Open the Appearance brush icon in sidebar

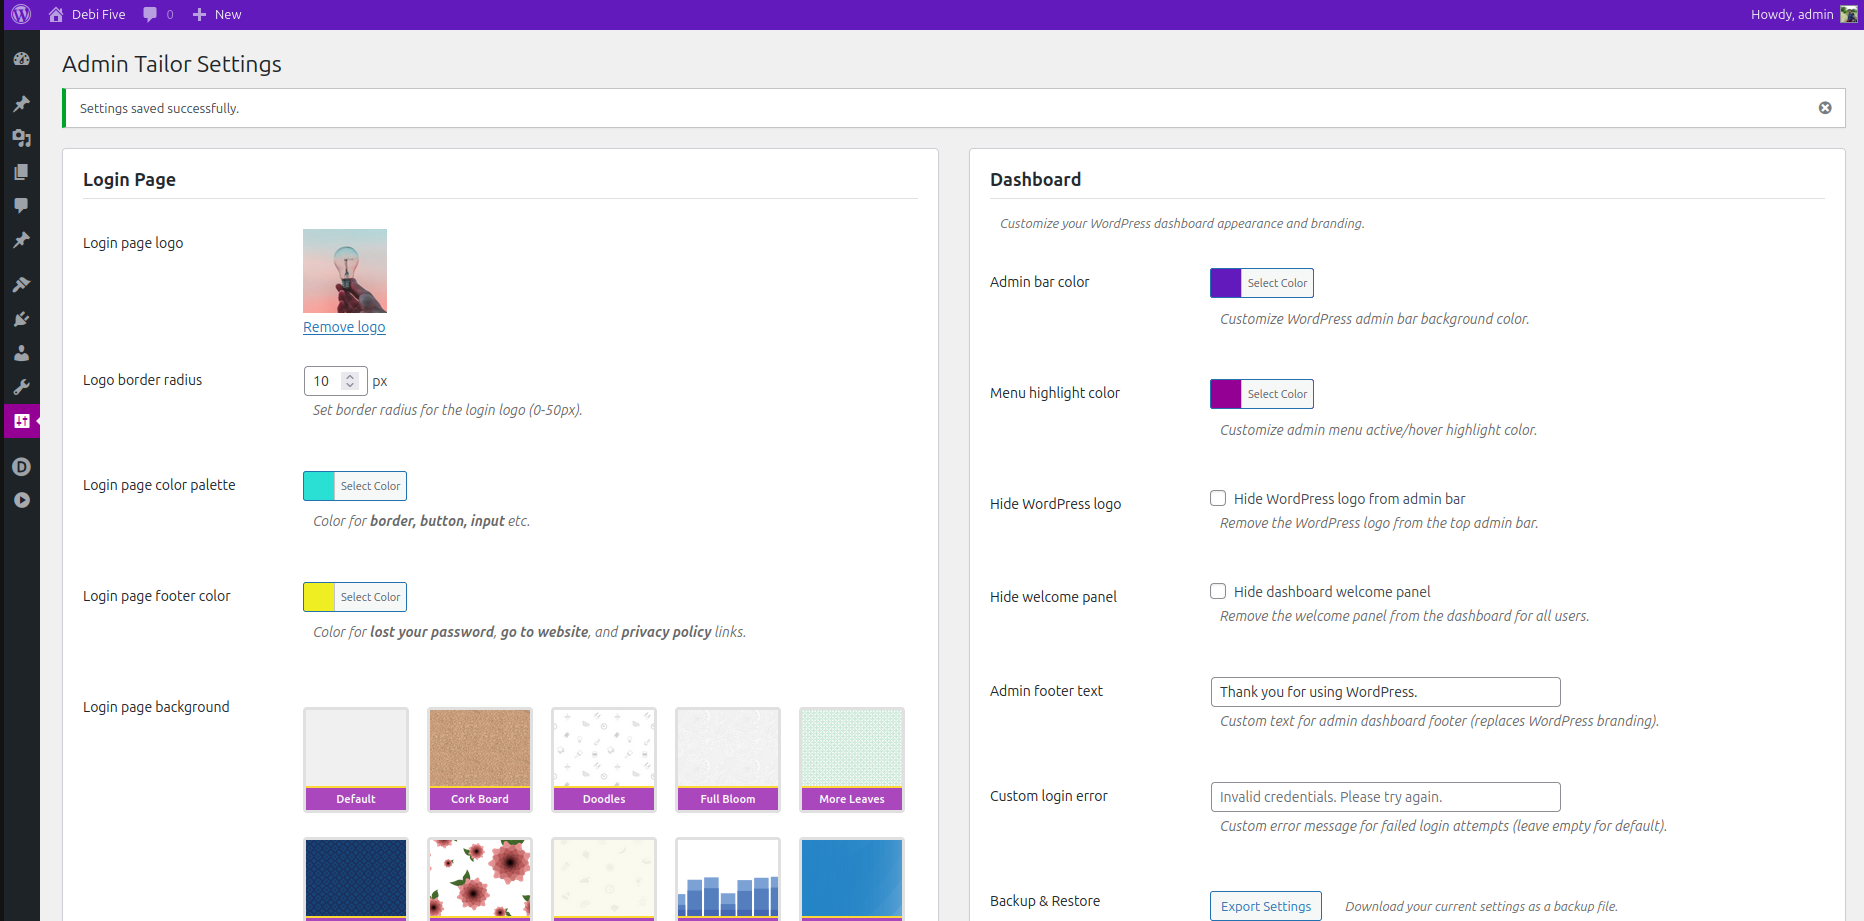21,285
